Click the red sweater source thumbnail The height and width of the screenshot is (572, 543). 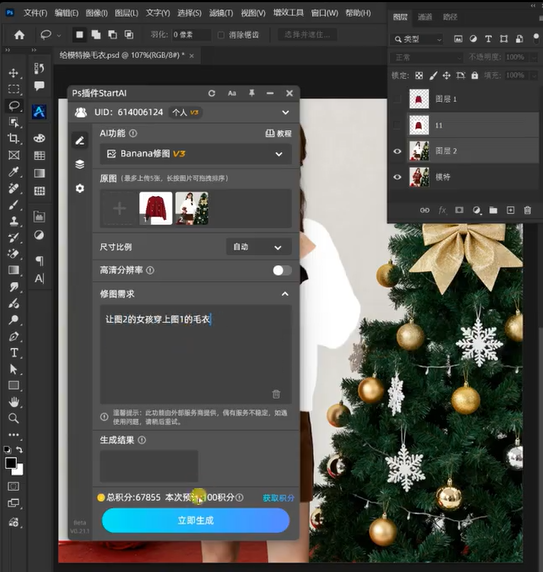tap(156, 208)
